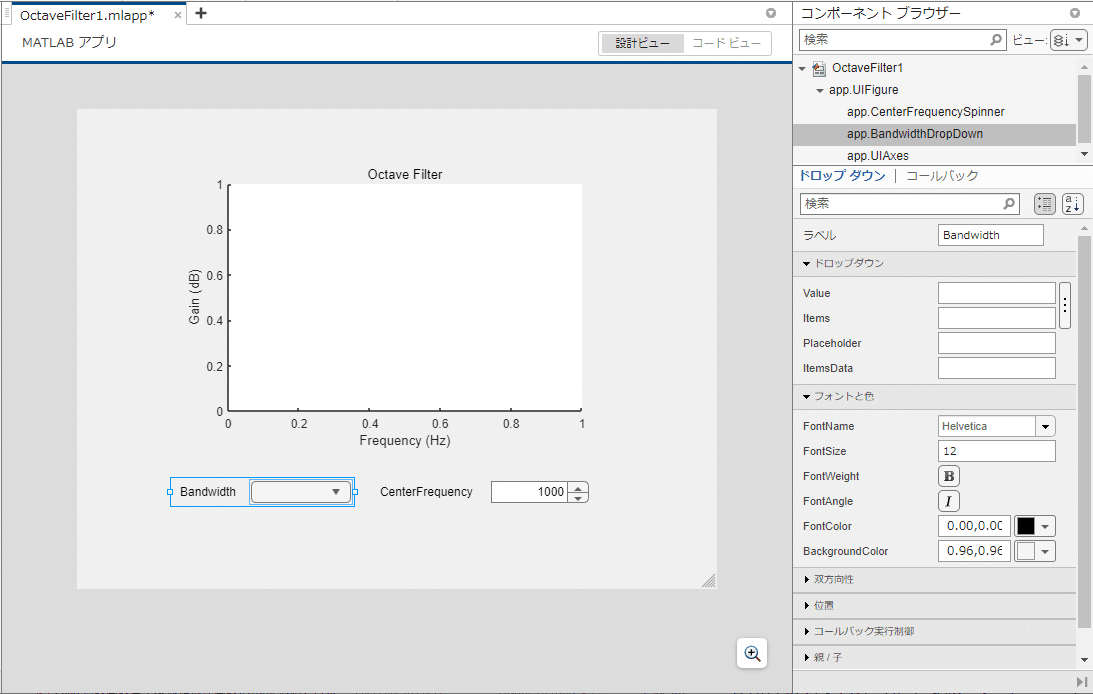Toggle the bold FontWeight icon

(949, 476)
